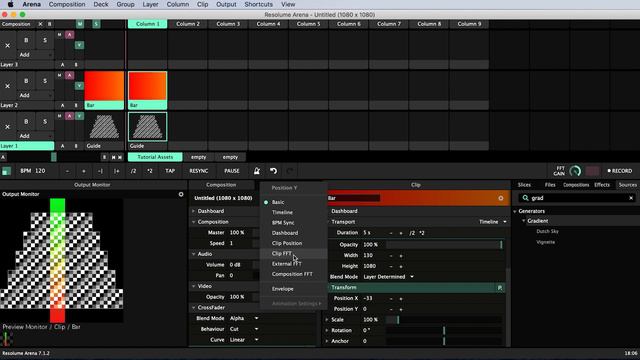Eject Layer 2 with the X button
The width and height of the screenshot is (640, 360).
tap(7, 86)
